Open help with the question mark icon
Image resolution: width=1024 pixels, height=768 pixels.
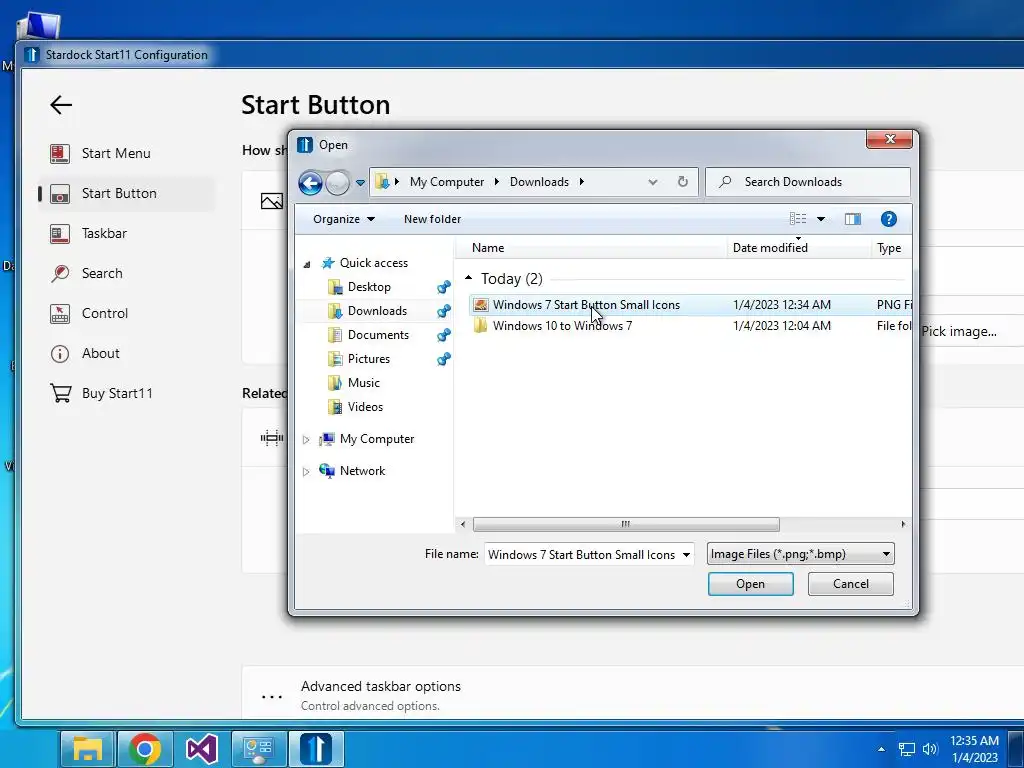(x=888, y=219)
